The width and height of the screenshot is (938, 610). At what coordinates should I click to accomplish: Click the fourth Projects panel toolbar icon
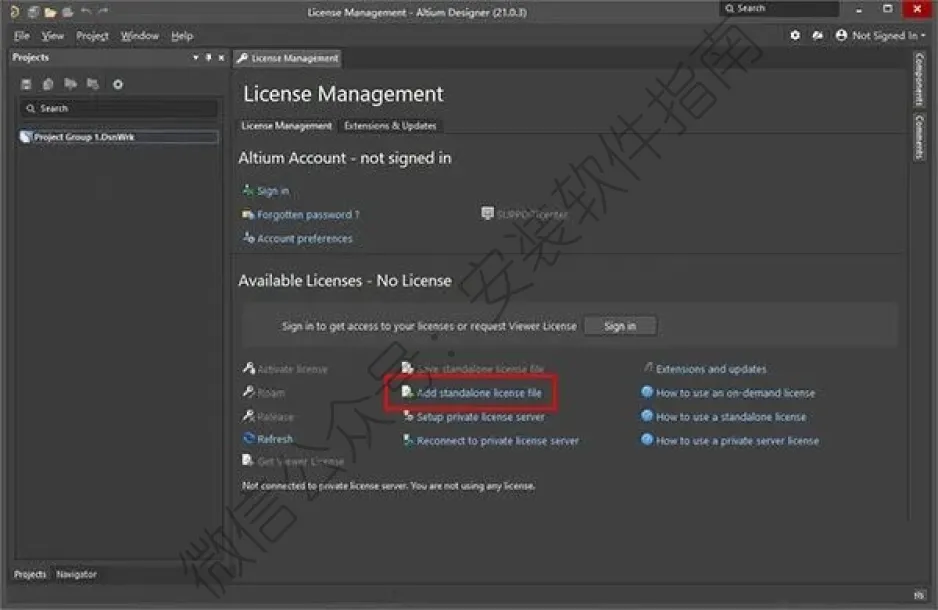click(93, 84)
